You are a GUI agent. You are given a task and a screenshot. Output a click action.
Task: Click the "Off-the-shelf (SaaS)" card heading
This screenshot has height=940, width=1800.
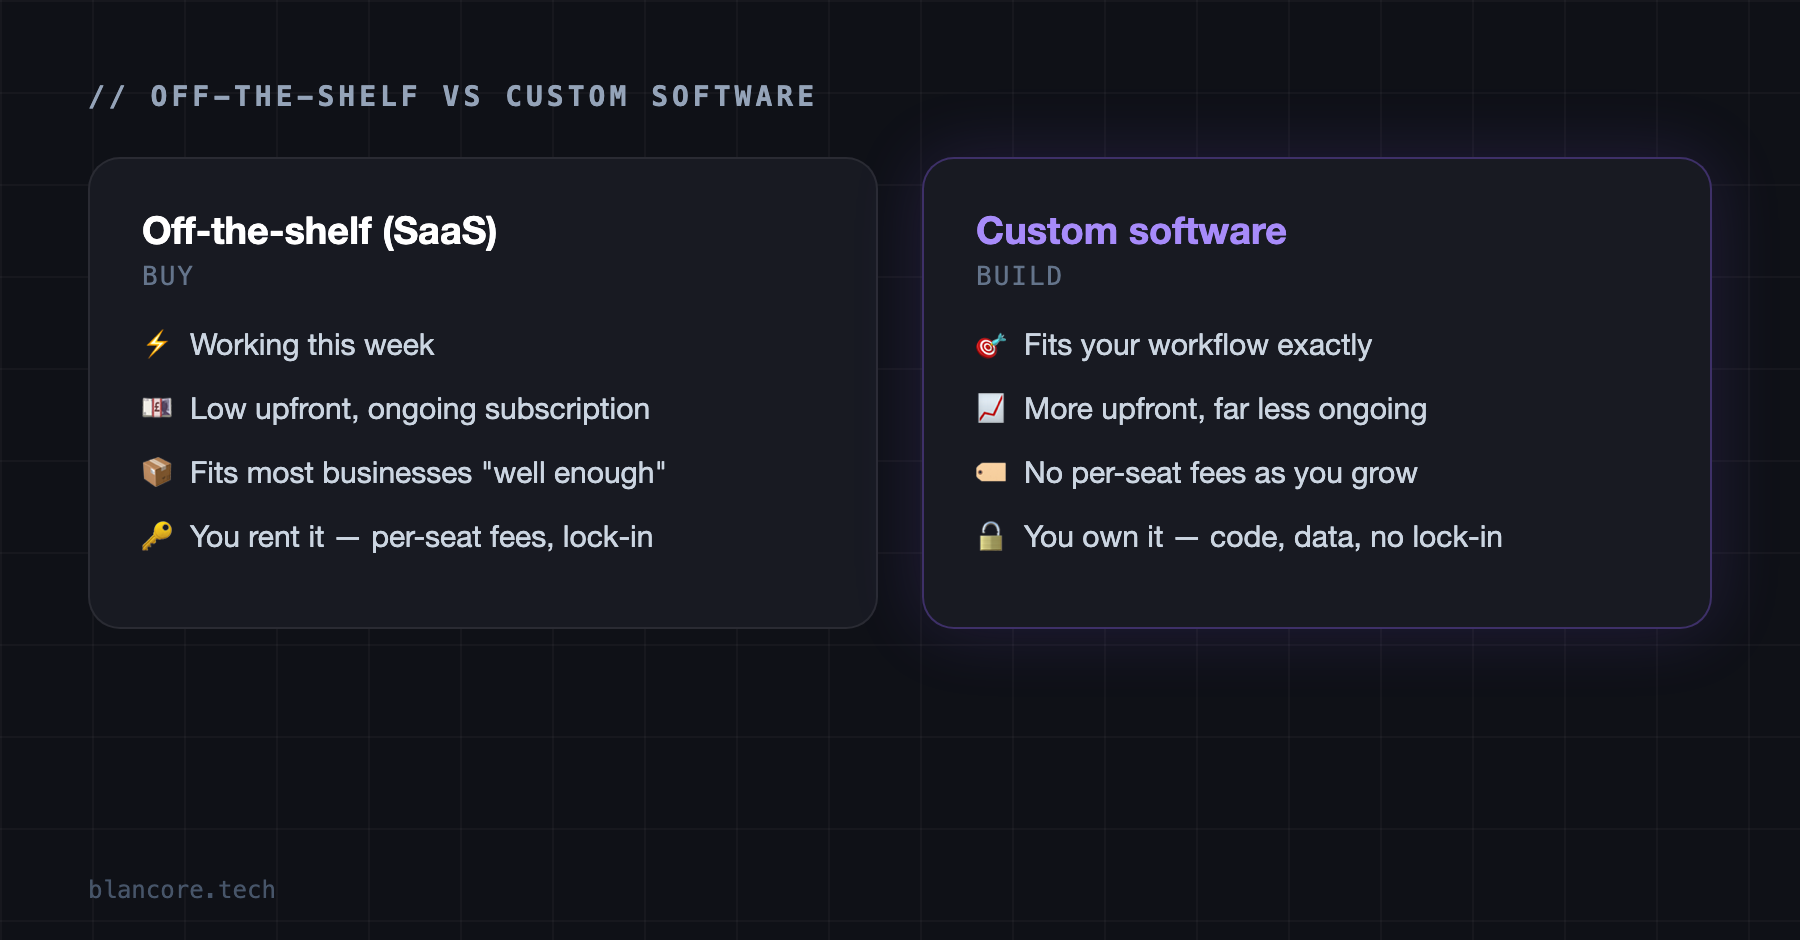coord(319,231)
